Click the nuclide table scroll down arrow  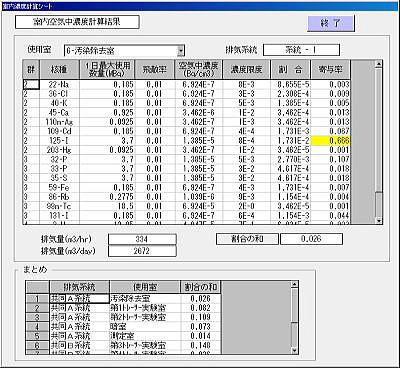coord(378,220)
